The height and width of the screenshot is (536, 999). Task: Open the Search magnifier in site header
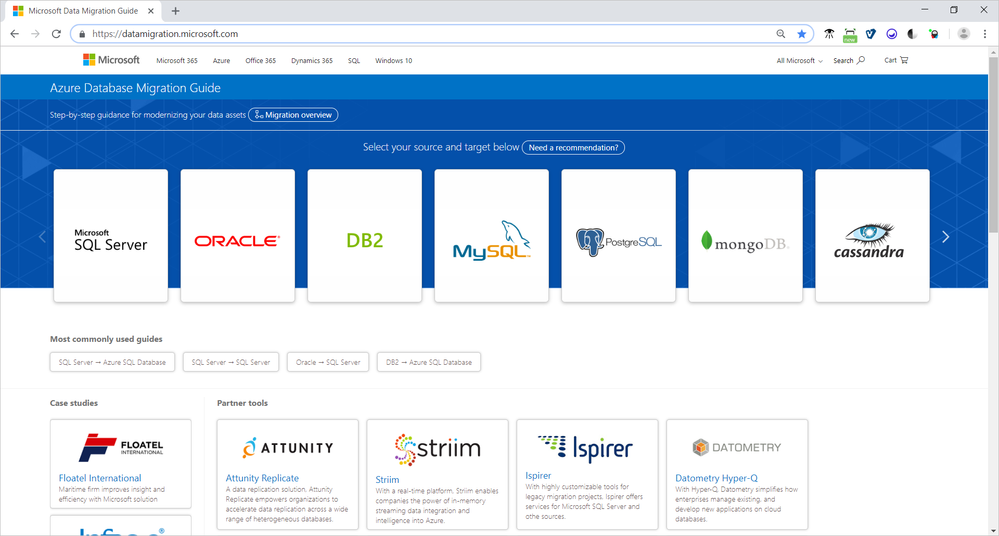[x=849, y=61]
